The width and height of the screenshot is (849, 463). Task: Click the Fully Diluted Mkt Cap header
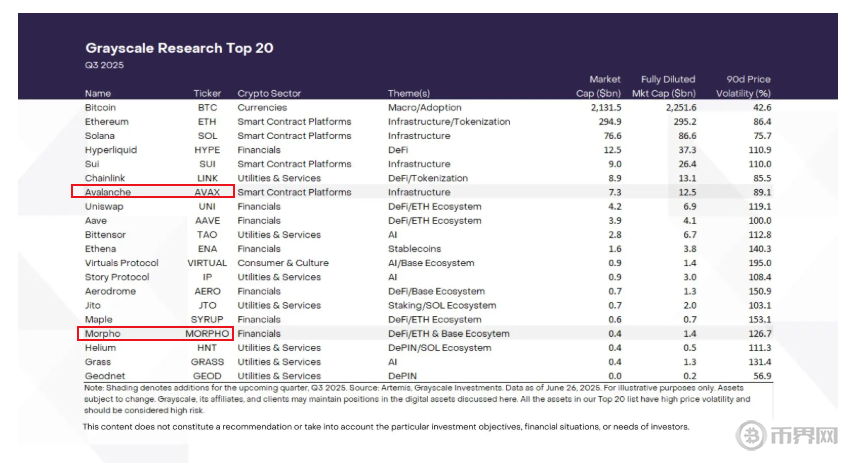(x=668, y=86)
